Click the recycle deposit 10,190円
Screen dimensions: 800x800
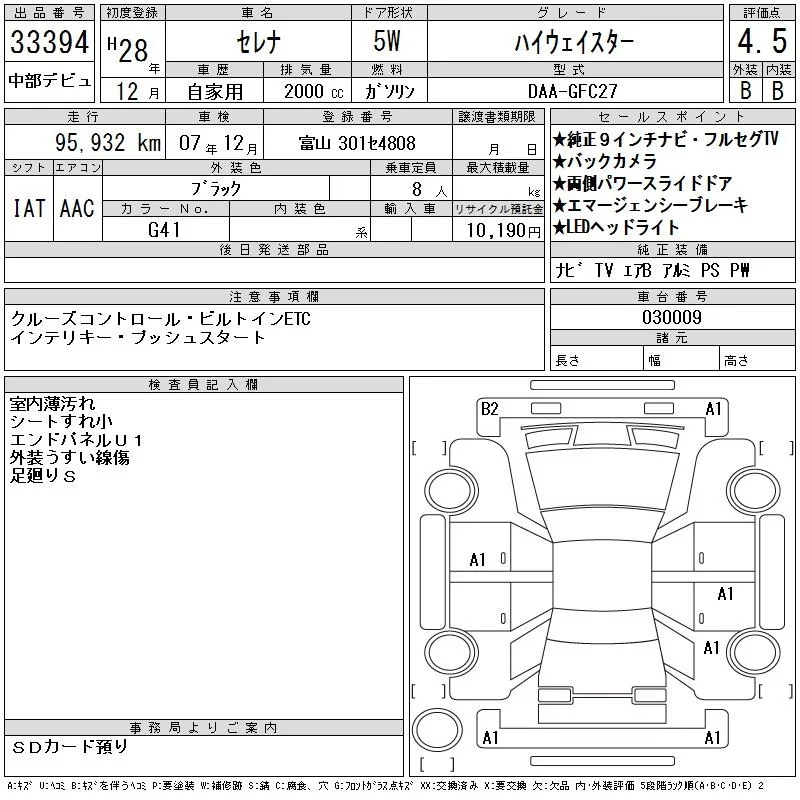(x=503, y=231)
